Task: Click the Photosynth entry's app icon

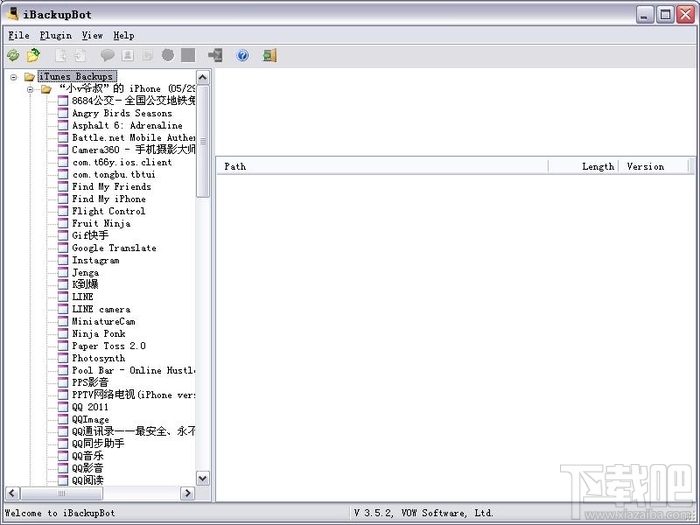Action: pos(63,358)
